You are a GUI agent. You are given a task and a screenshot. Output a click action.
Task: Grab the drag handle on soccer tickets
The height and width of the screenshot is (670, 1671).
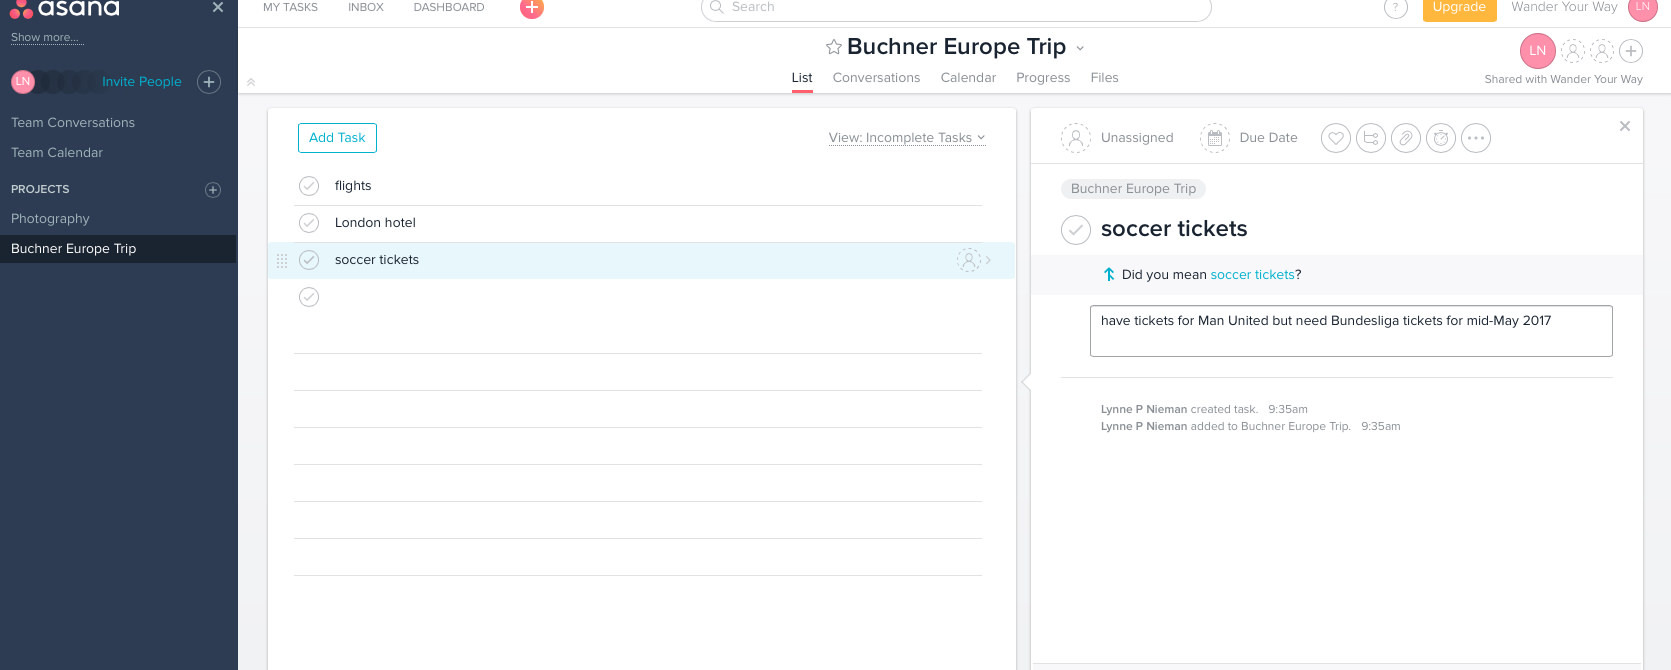pyautogui.click(x=282, y=261)
